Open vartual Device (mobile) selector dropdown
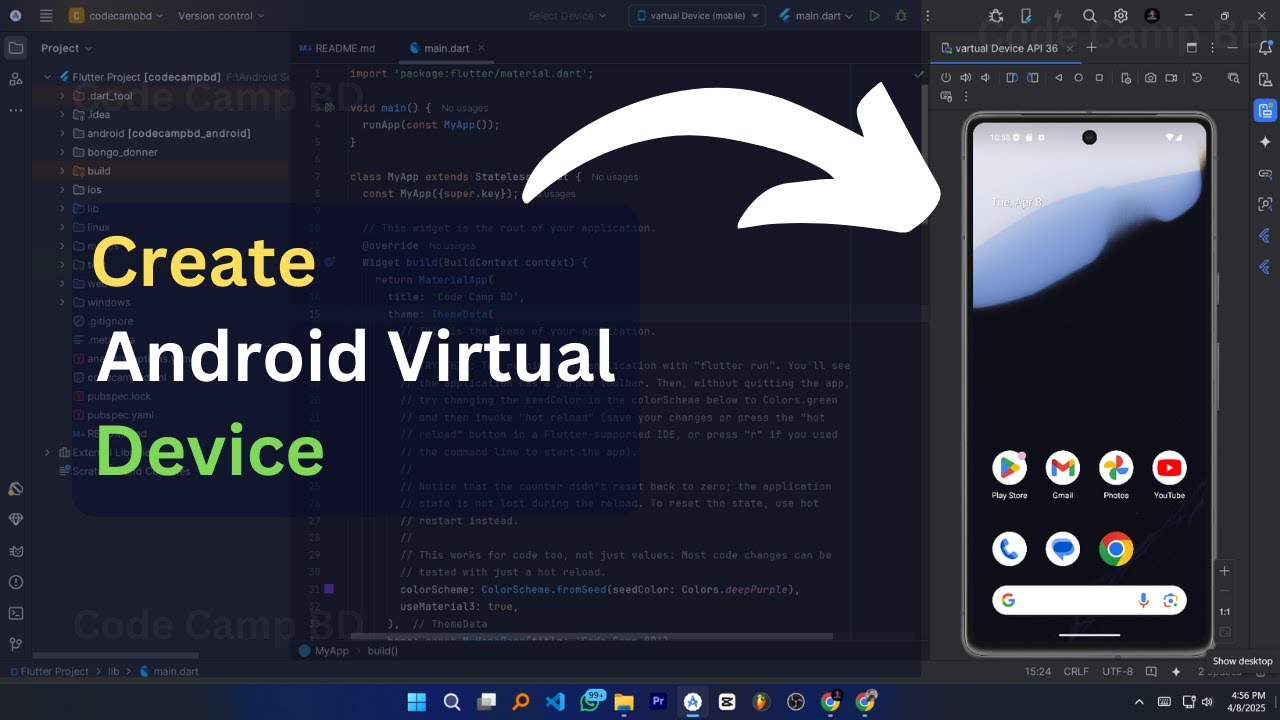The height and width of the screenshot is (720, 1280). 697,16
